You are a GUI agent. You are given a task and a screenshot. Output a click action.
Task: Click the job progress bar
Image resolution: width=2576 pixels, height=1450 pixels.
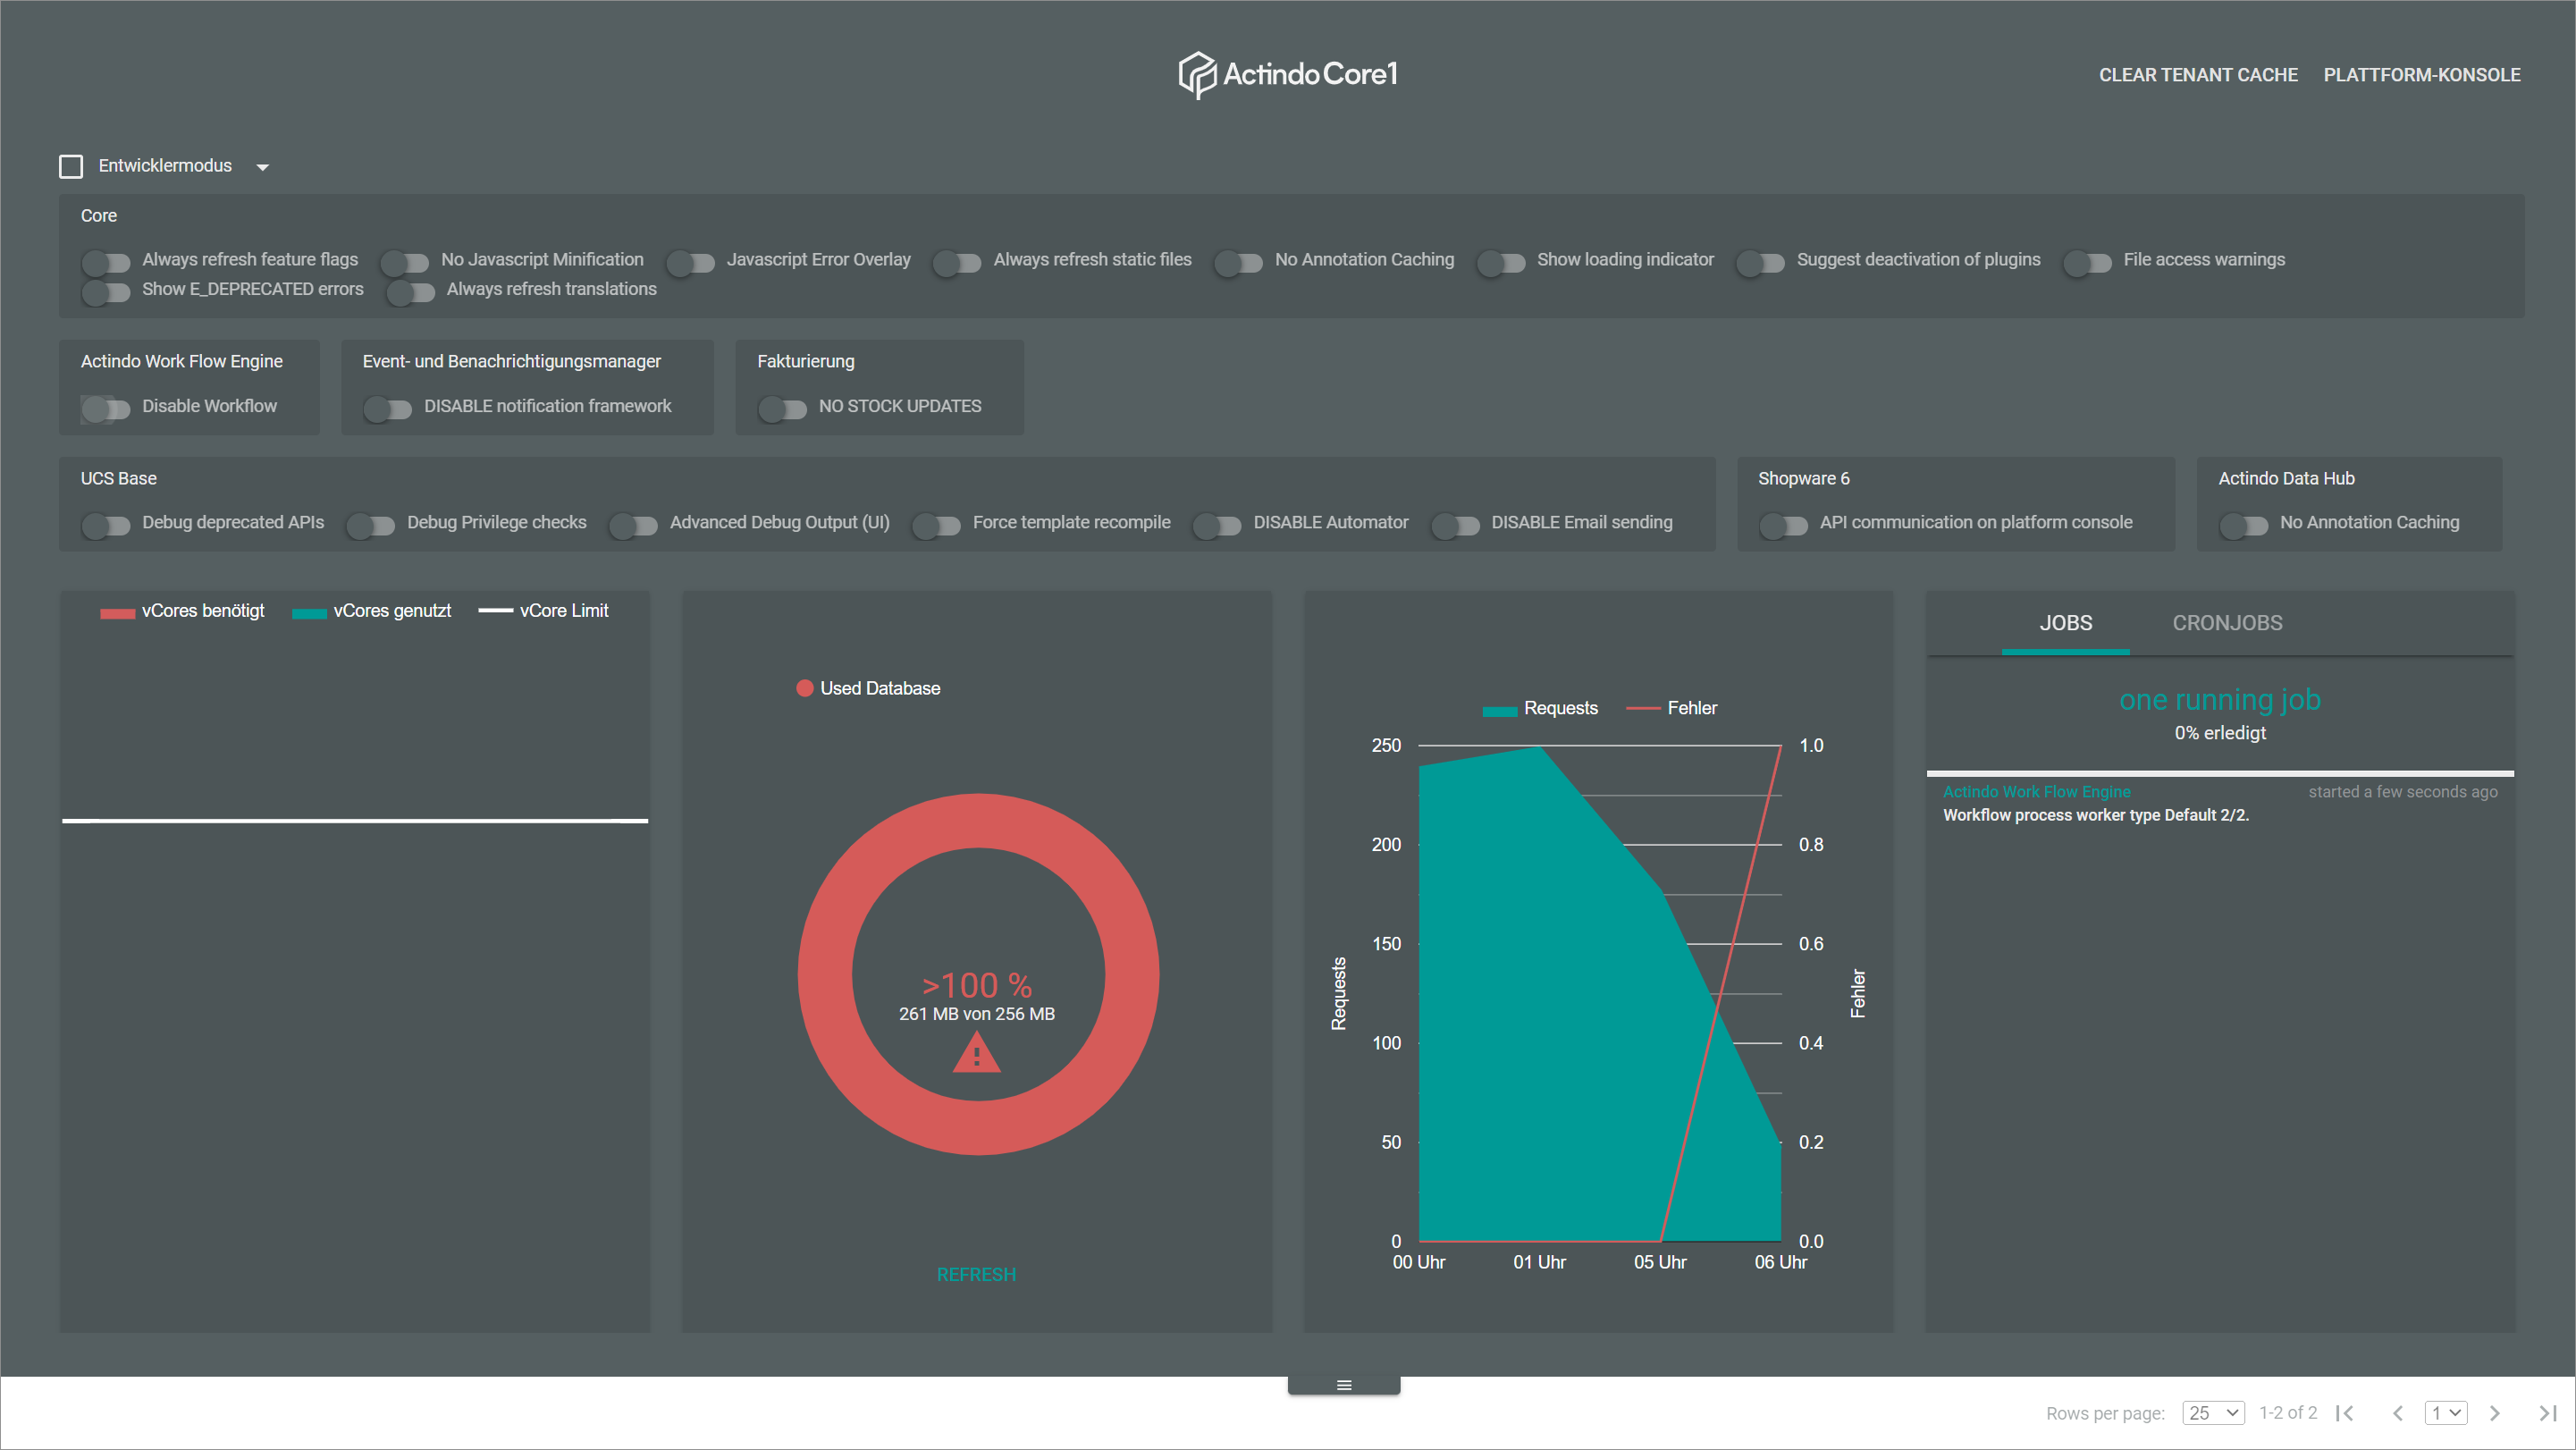point(2220,773)
